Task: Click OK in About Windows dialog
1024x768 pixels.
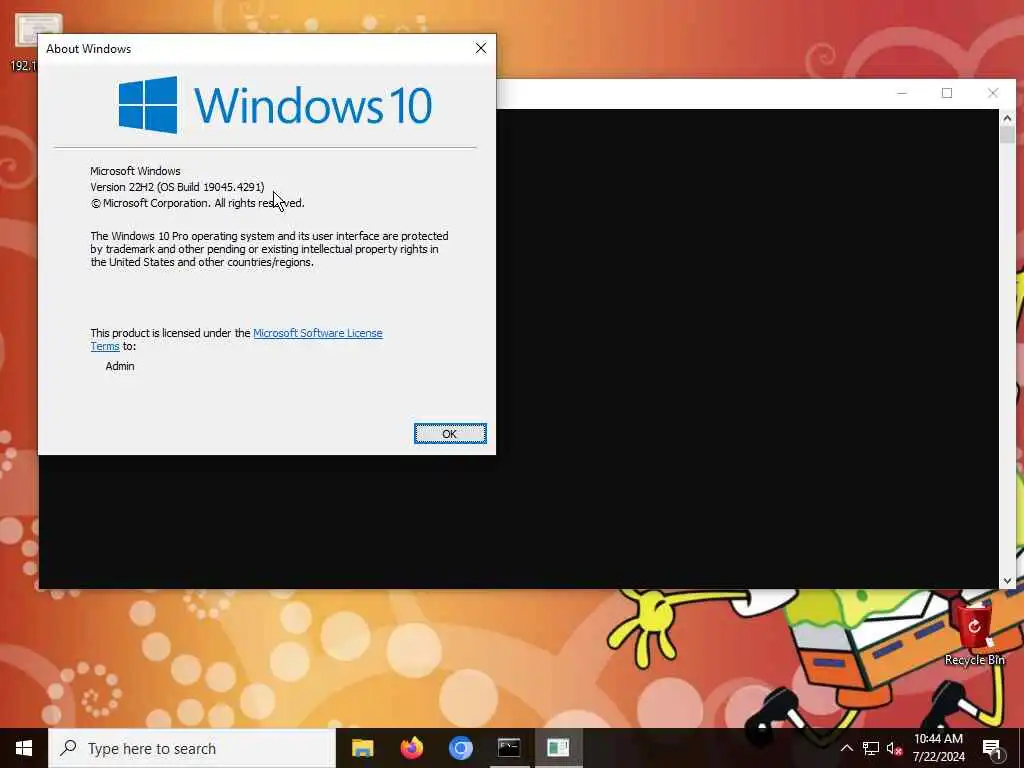Action: [x=450, y=434]
